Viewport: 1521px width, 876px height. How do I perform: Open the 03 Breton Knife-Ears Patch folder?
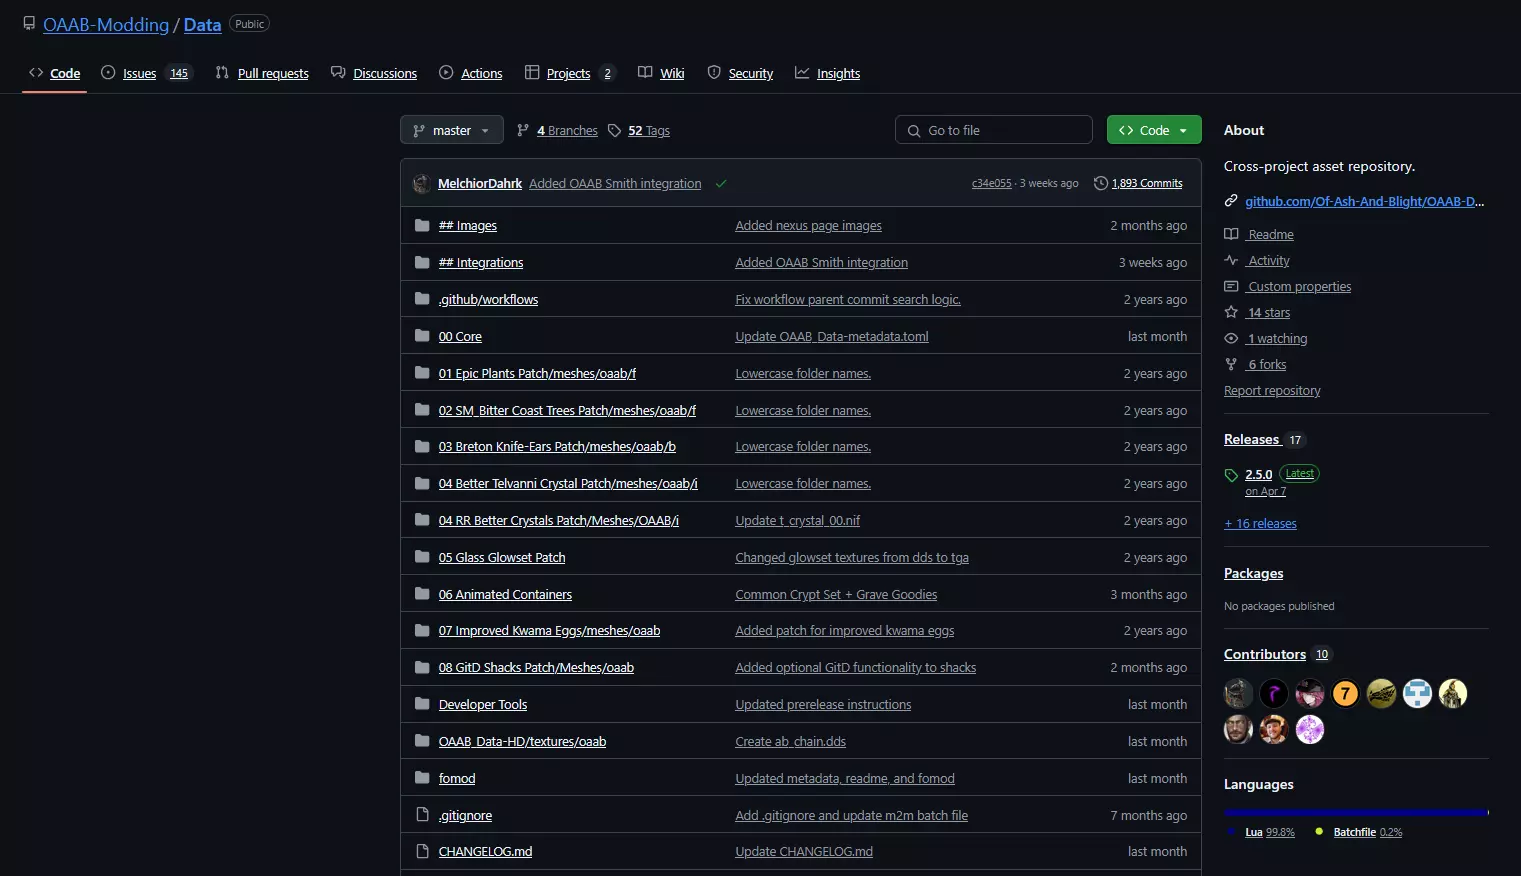[x=557, y=447]
